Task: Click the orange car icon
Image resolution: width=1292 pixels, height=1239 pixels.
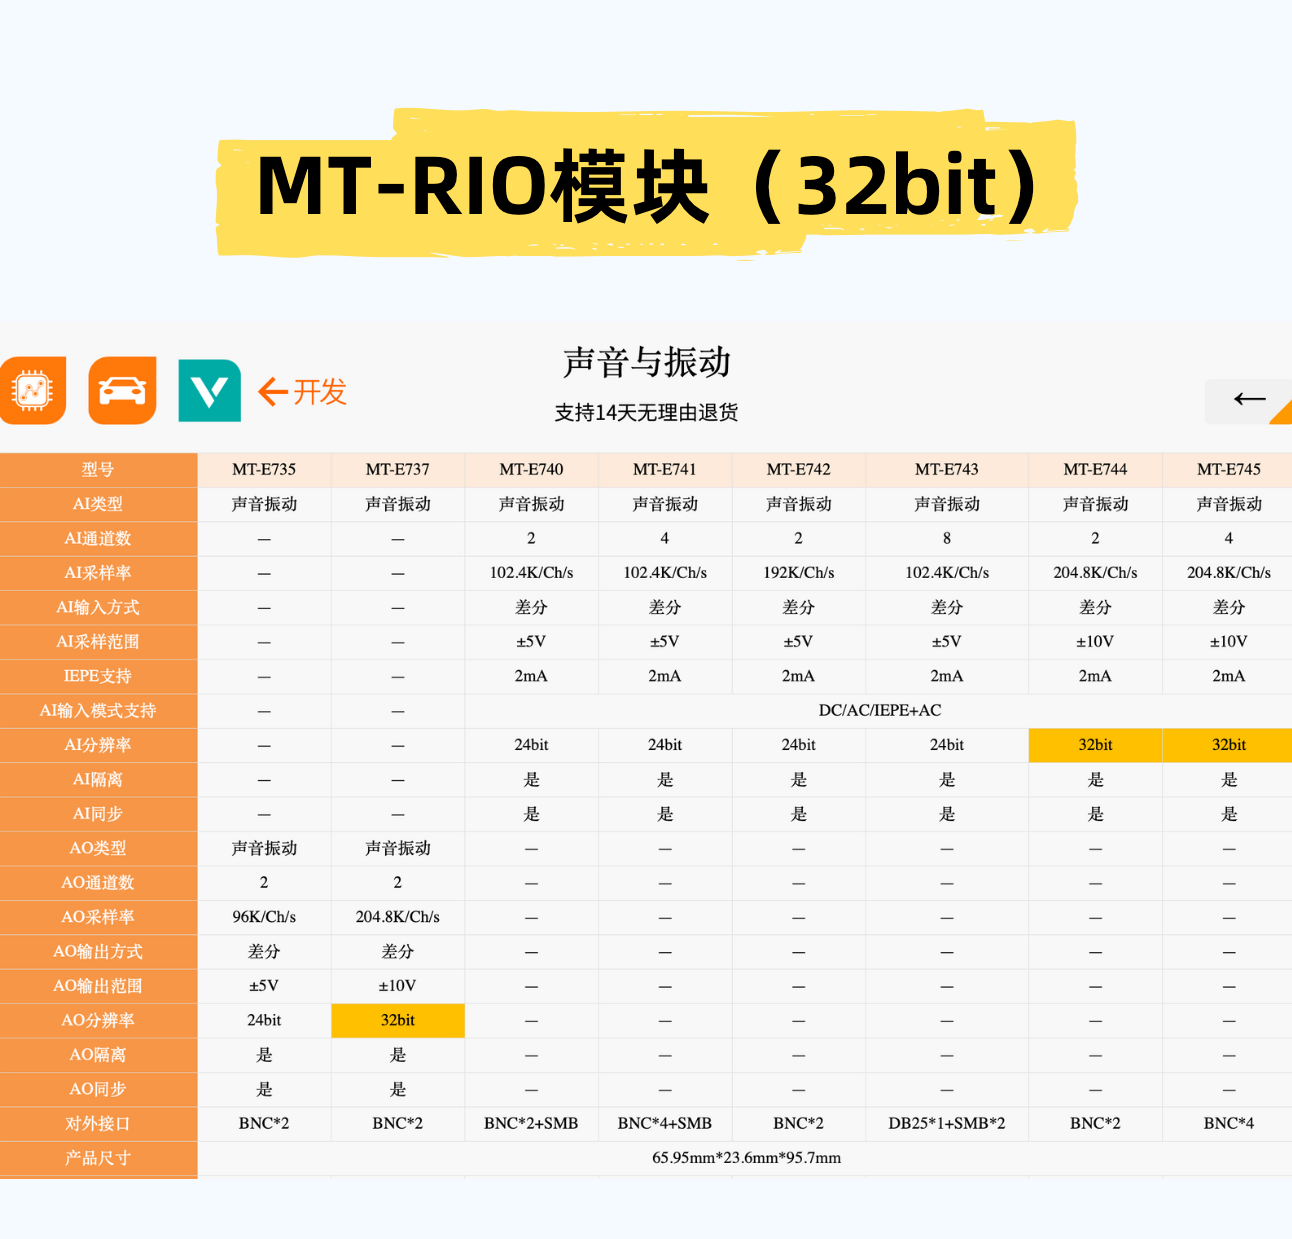Action: [122, 390]
